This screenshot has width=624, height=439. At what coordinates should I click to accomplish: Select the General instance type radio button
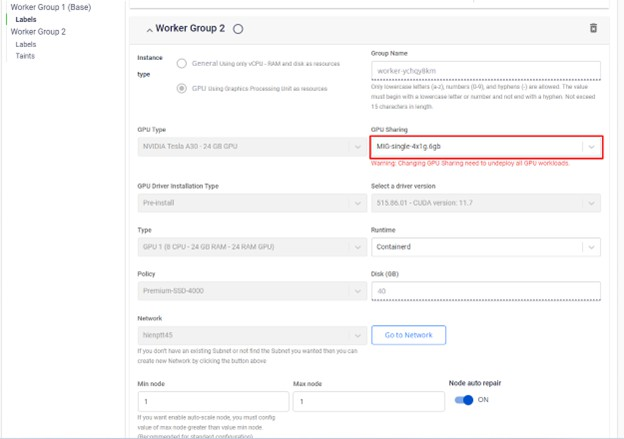(181, 64)
